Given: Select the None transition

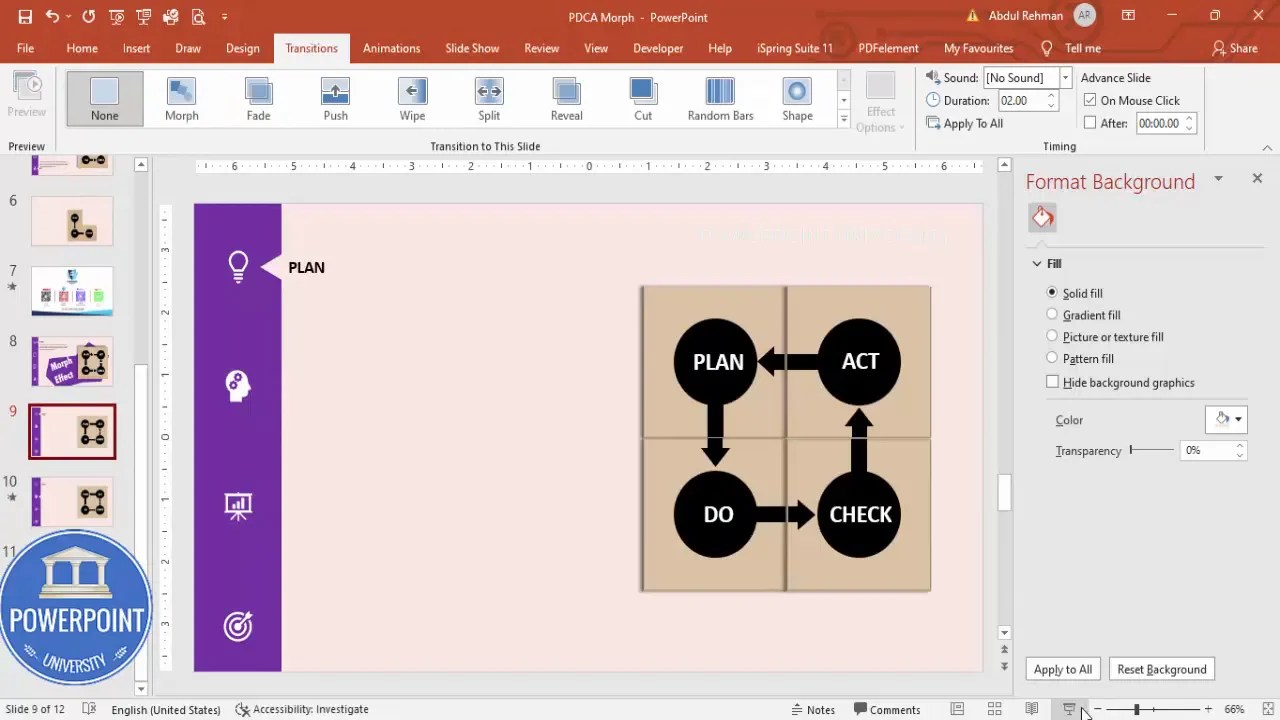Looking at the screenshot, I should [x=105, y=99].
